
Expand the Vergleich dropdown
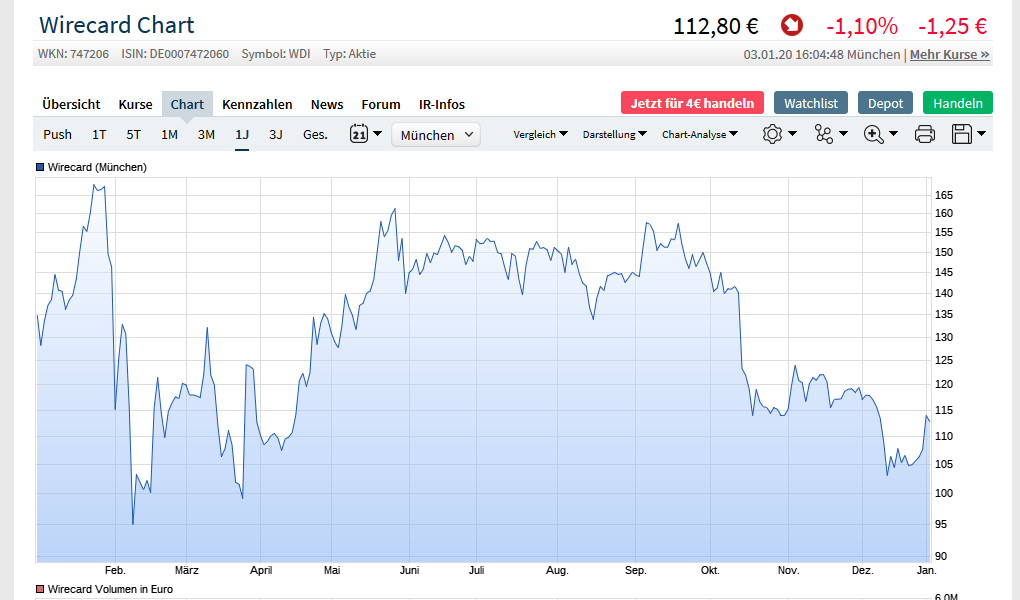(x=540, y=134)
